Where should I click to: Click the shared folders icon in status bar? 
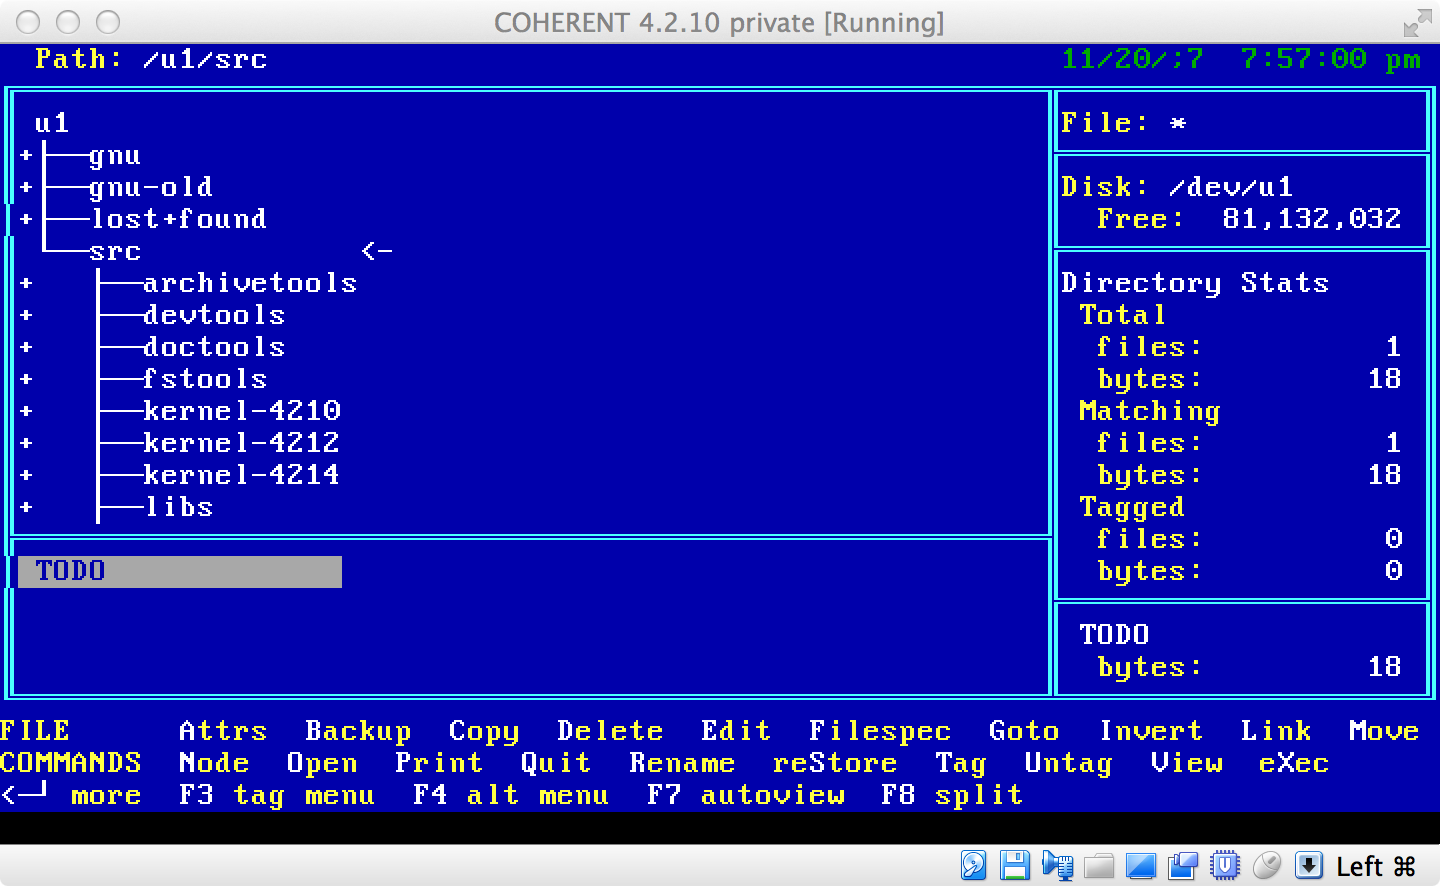tap(1099, 865)
